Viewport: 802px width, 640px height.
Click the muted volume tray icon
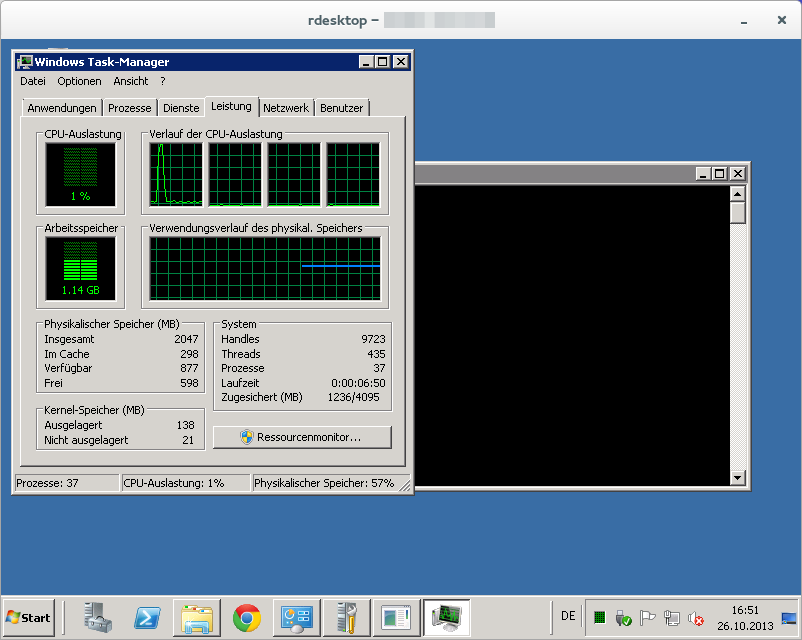click(x=697, y=618)
